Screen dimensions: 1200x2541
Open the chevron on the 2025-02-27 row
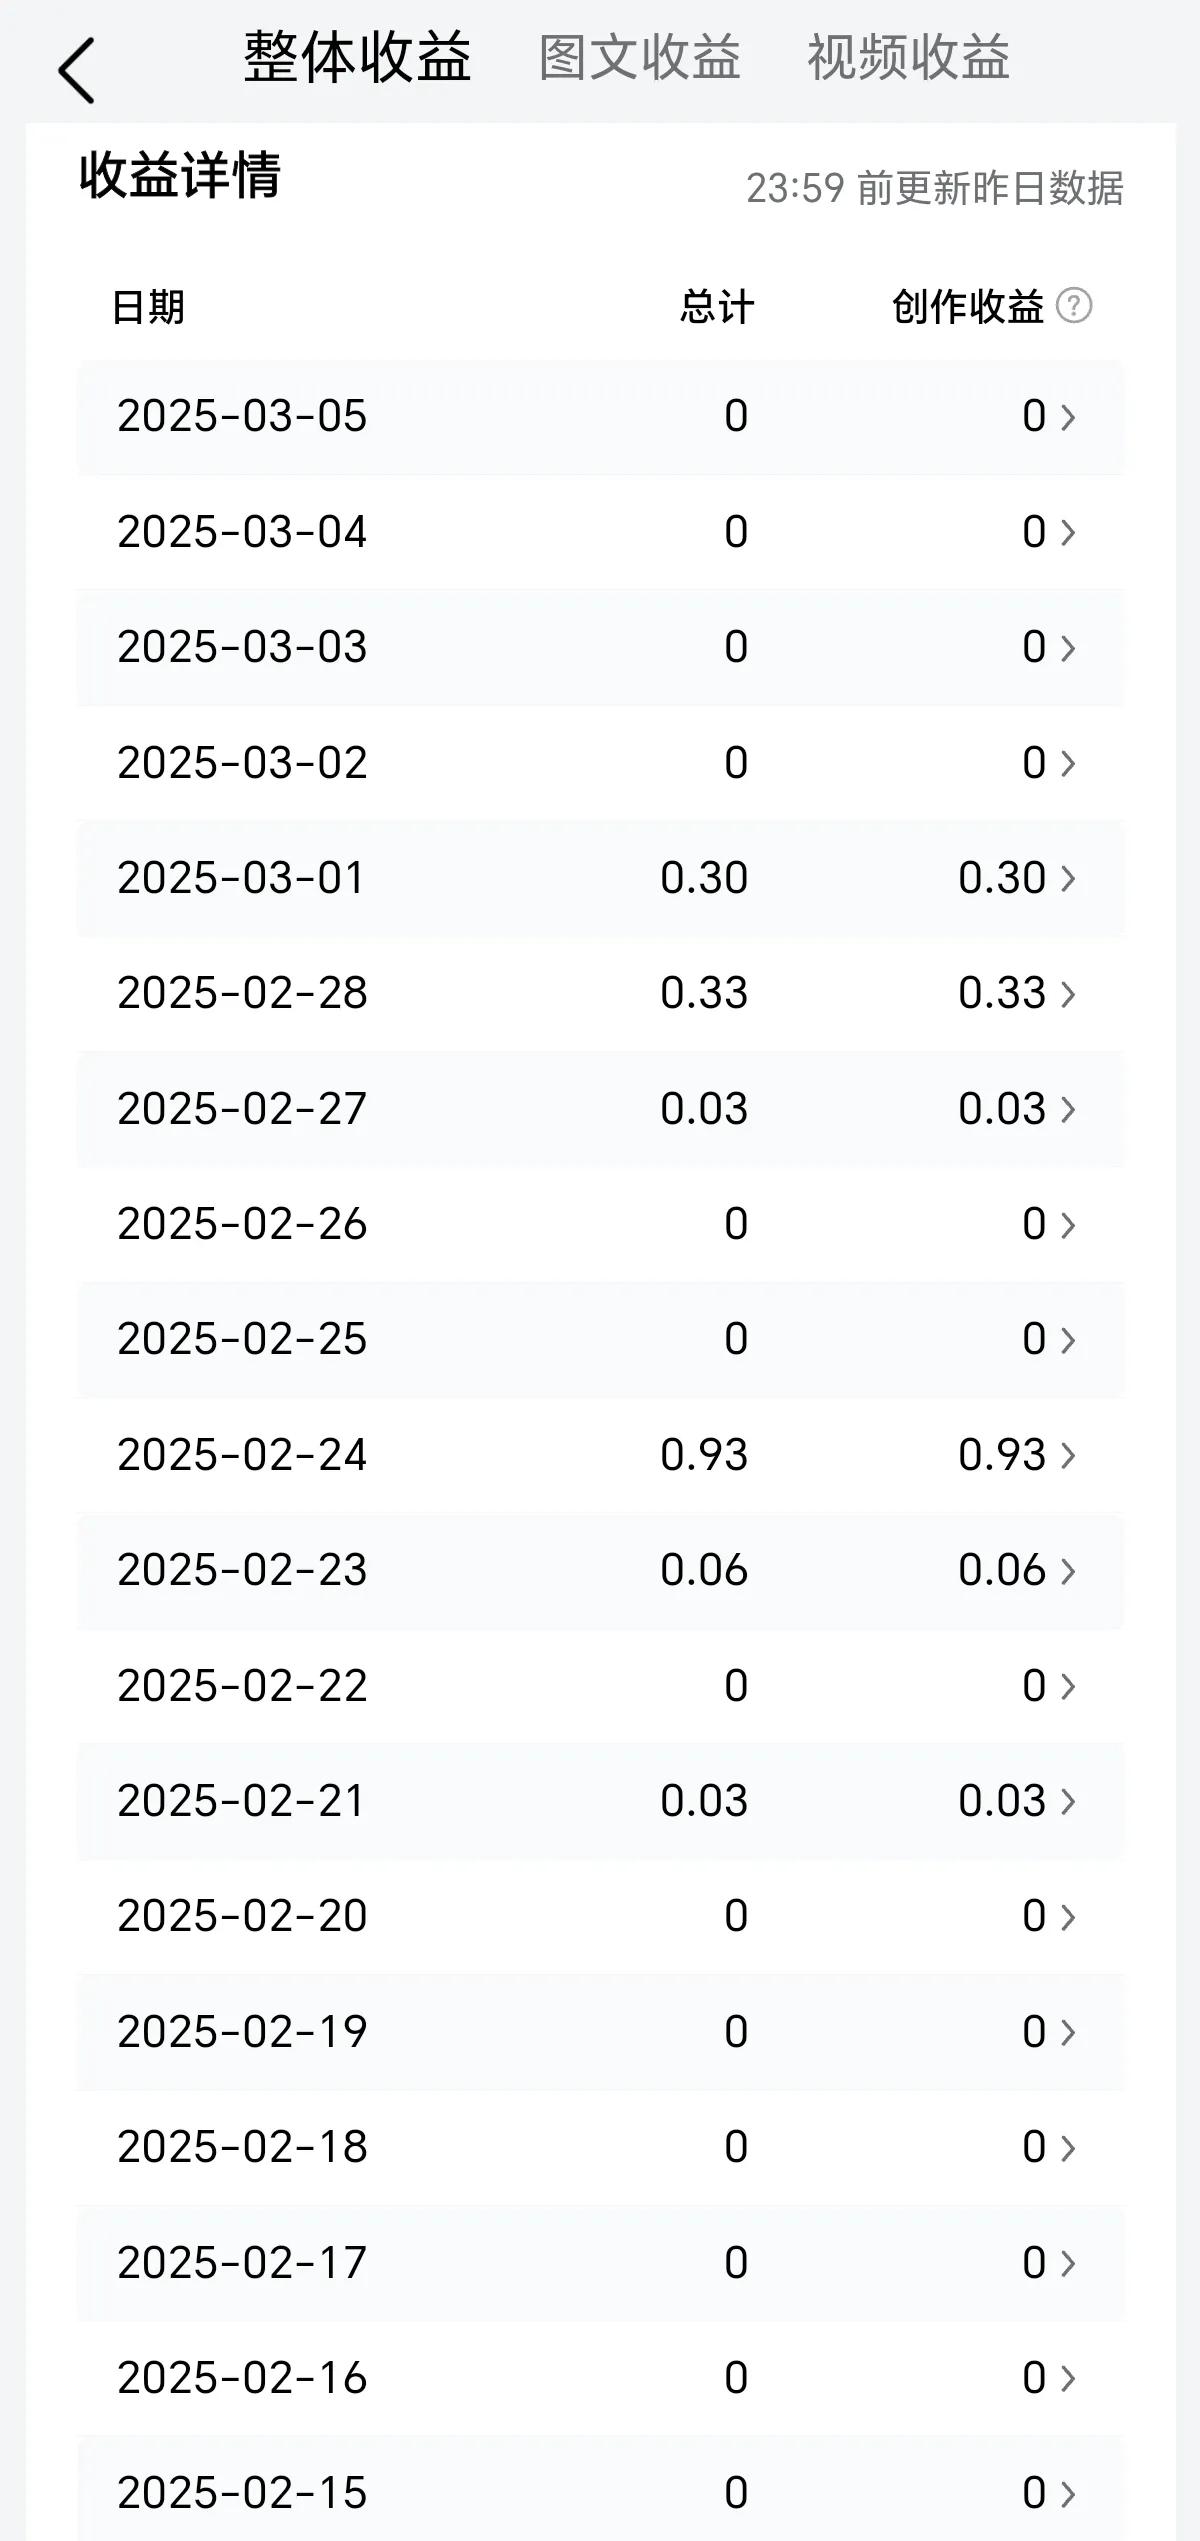[x=1068, y=1110]
